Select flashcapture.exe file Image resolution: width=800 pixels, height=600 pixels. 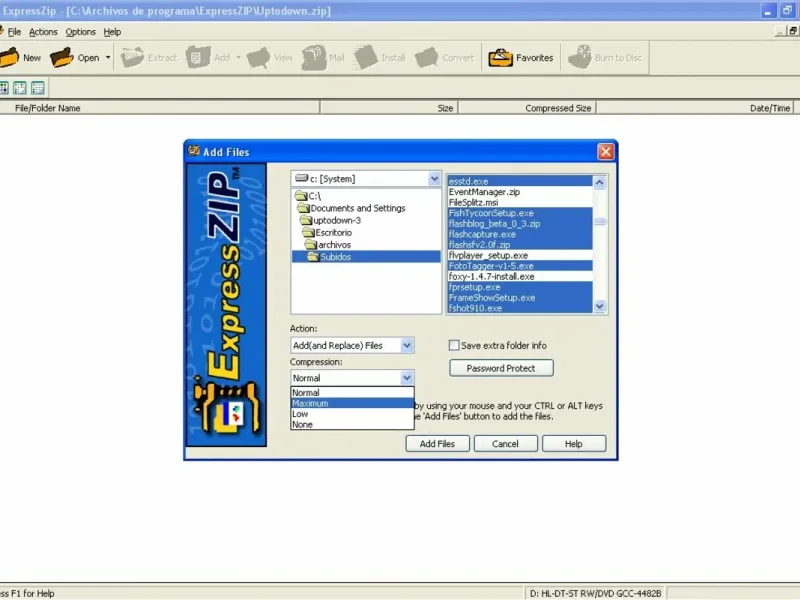click(x=520, y=234)
